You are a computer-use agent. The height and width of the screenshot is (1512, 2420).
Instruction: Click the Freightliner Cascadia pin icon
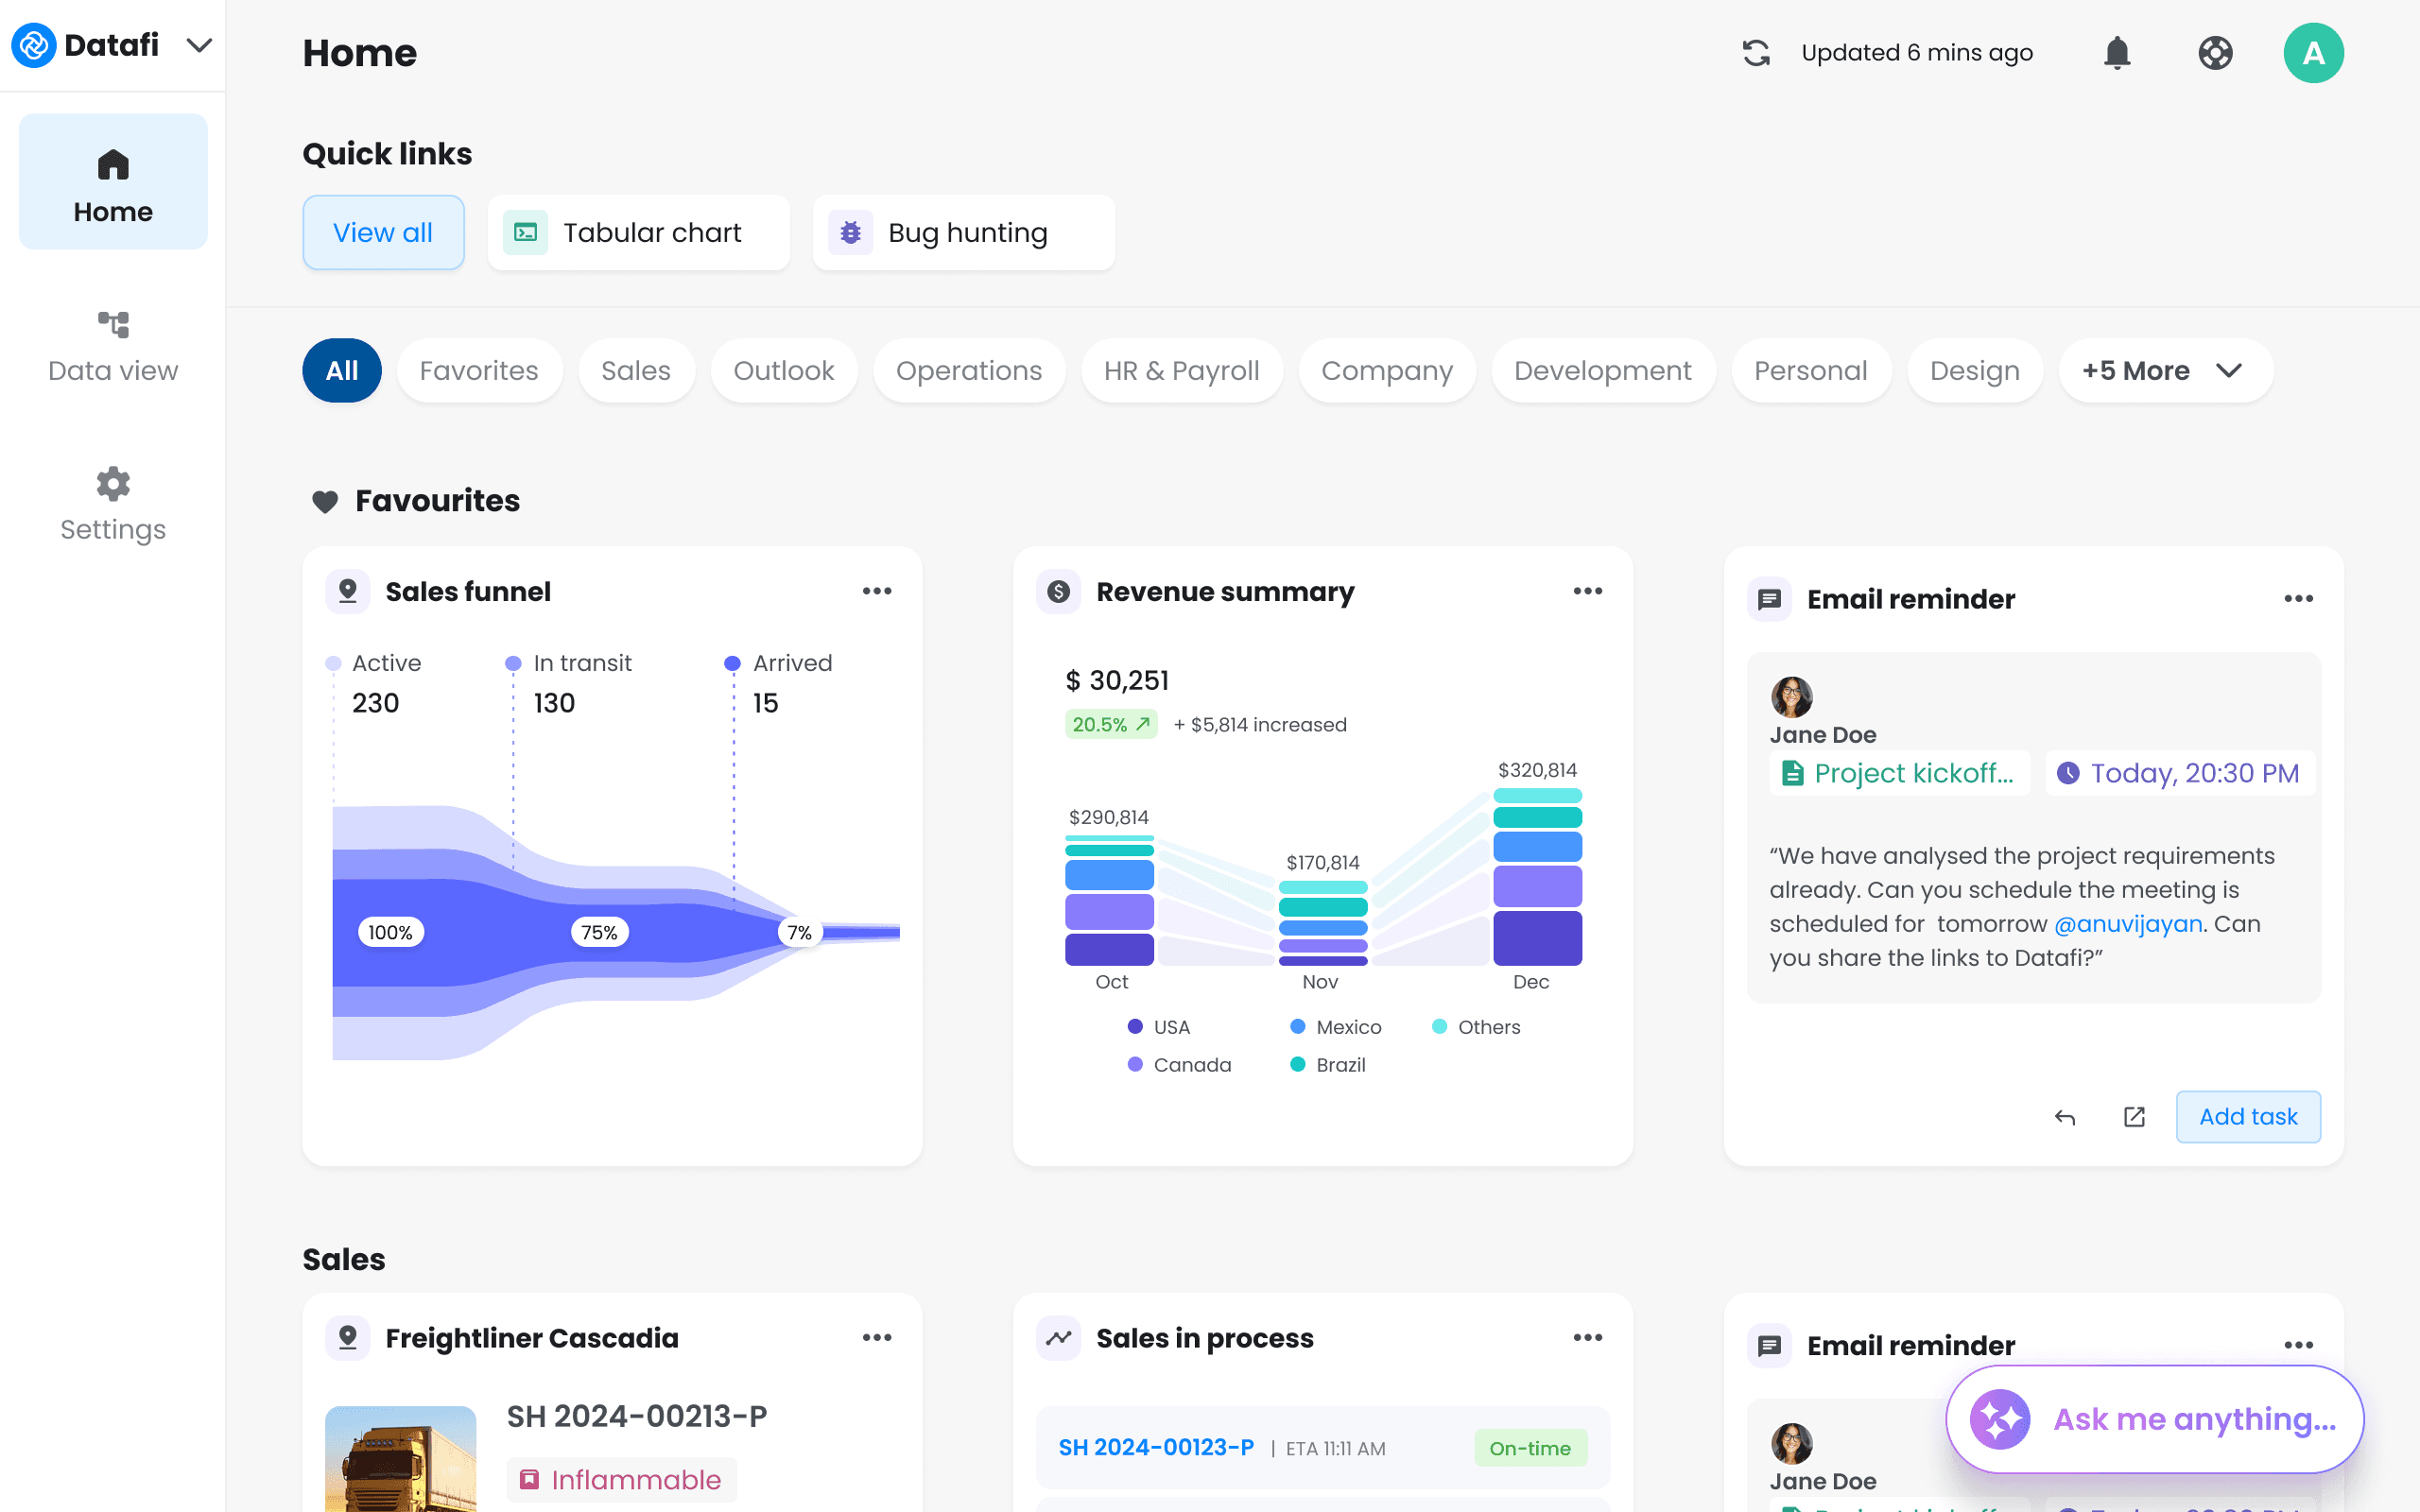348,1338
